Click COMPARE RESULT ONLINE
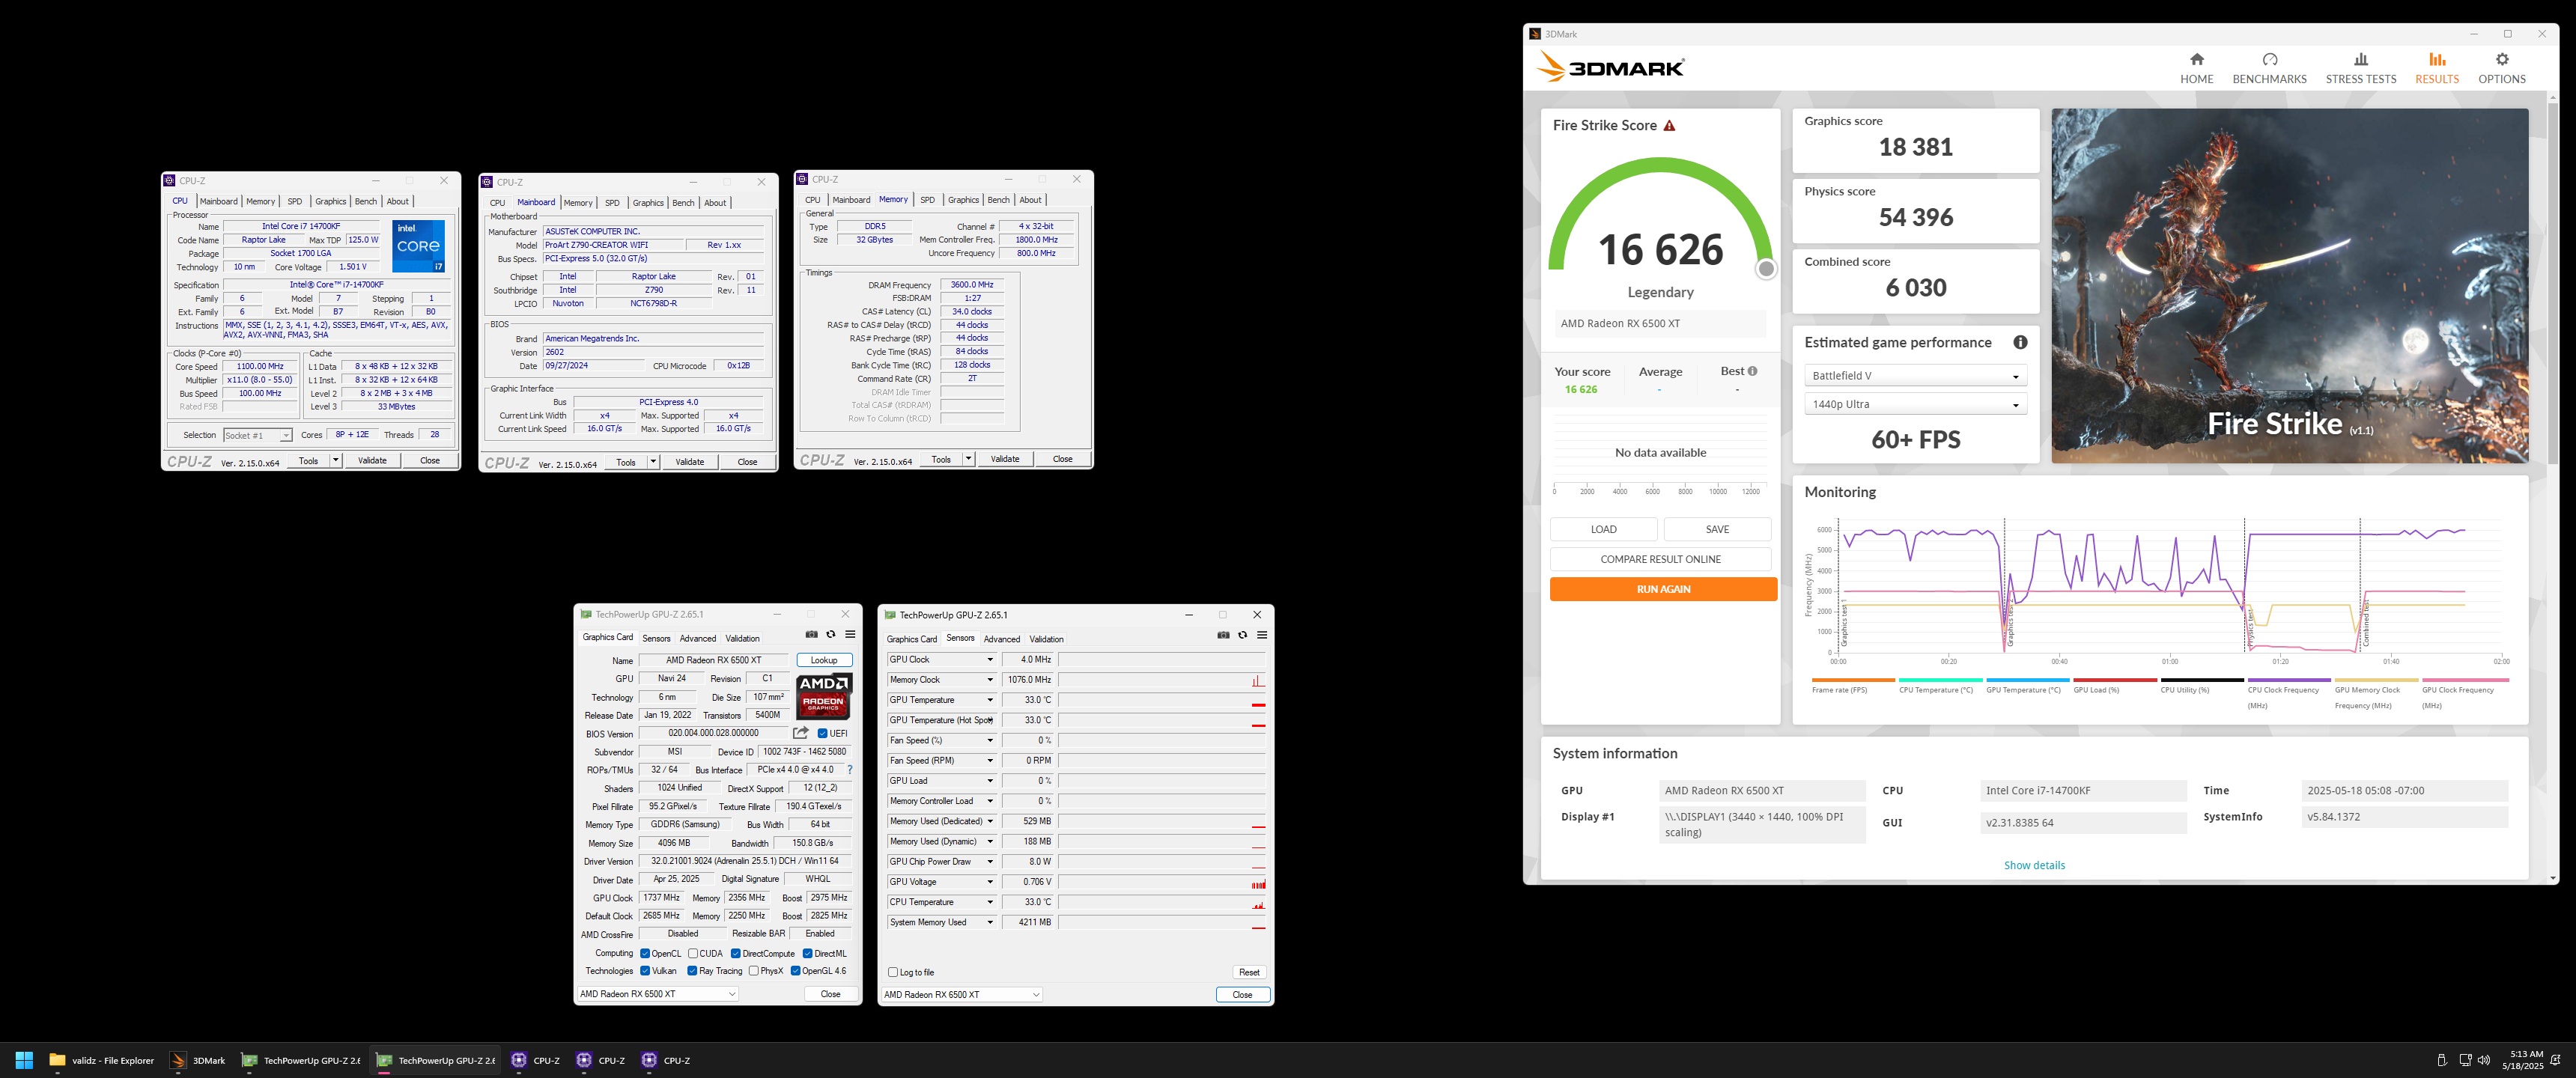 tap(1660, 559)
